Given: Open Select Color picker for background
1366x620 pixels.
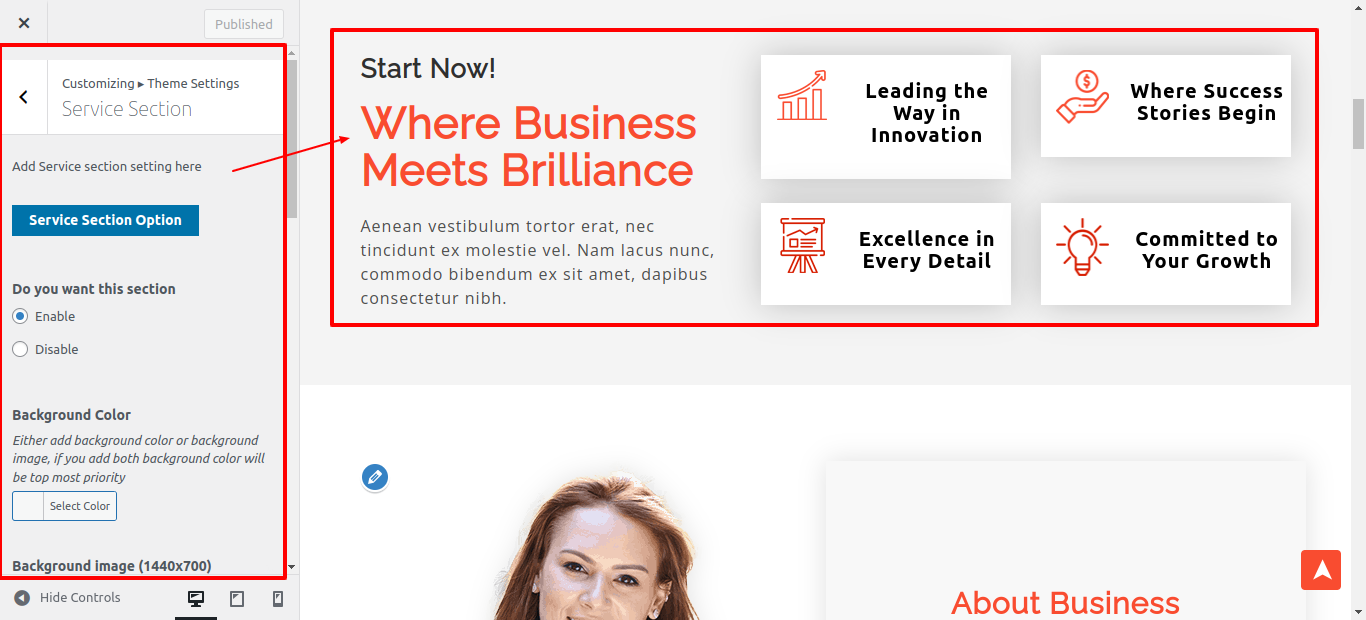Looking at the screenshot, I should point(64,506).
